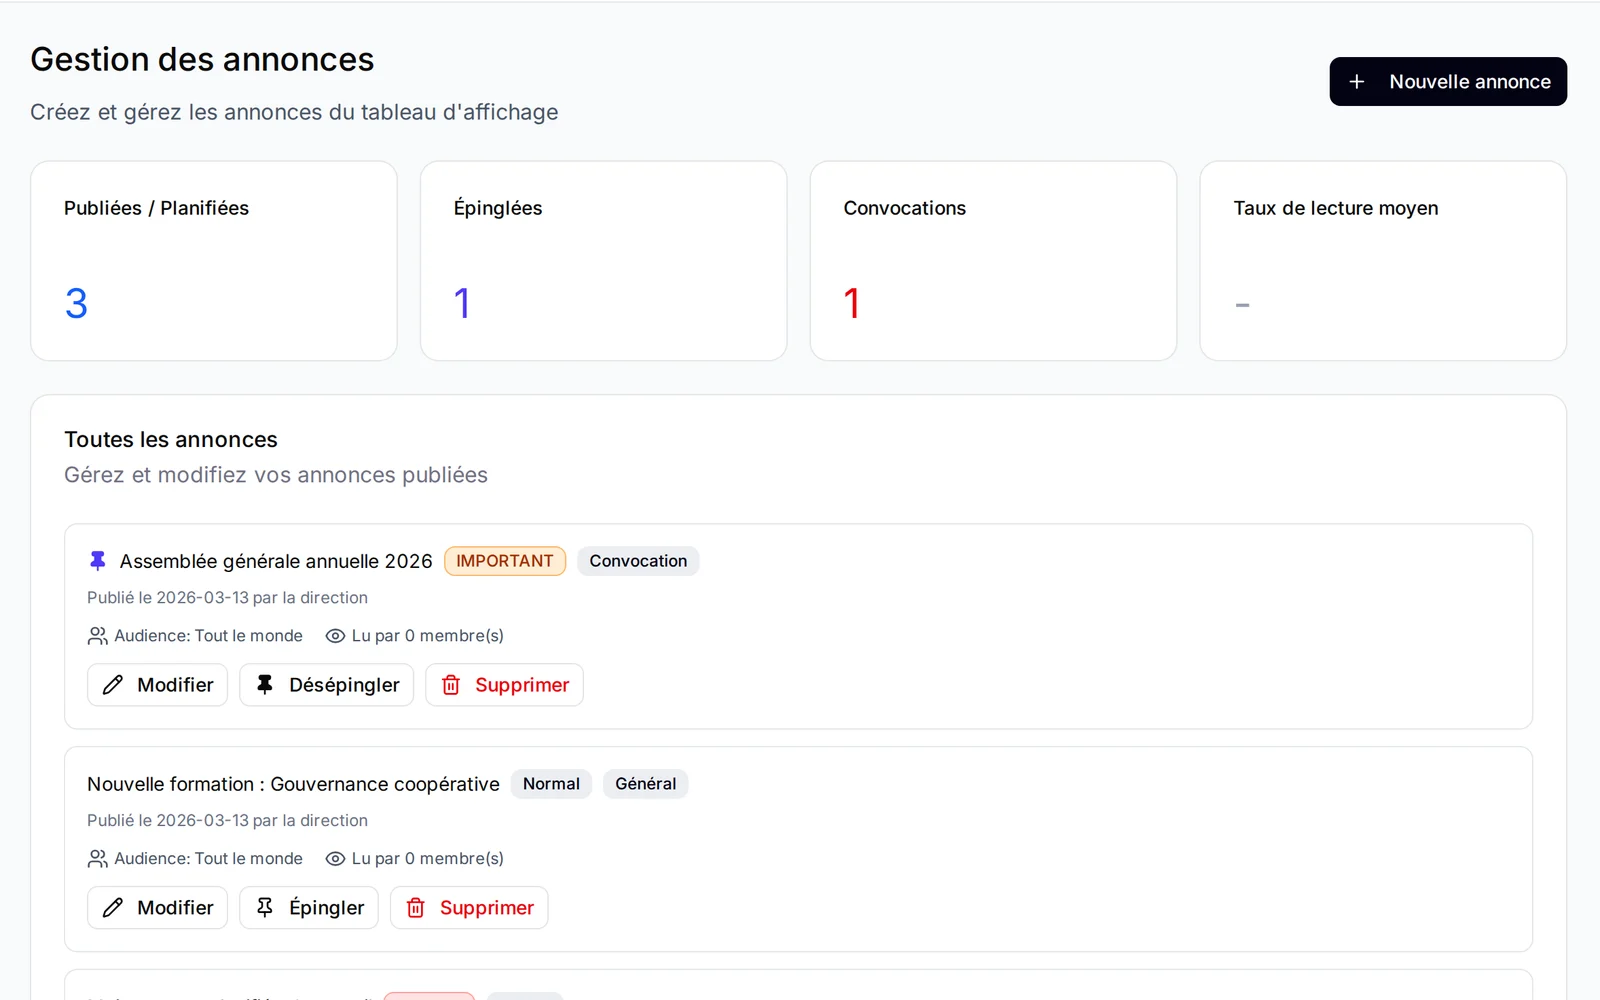Click trash icon for the Assemblée générale announcement
1600x1000 pixels.
coord(451,685)
